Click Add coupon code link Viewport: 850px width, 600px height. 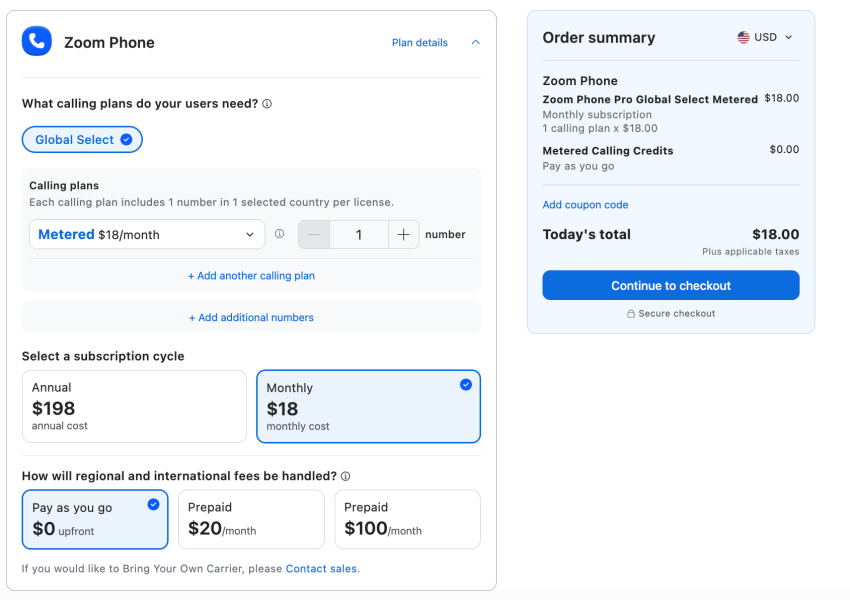pos(585,205)
